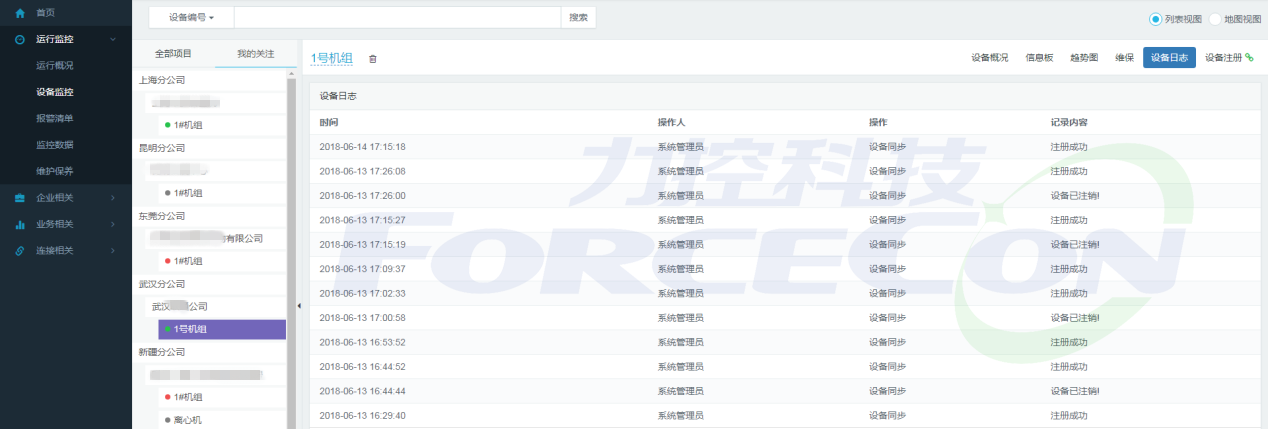Open the 设备概况 view

[989, 58]
